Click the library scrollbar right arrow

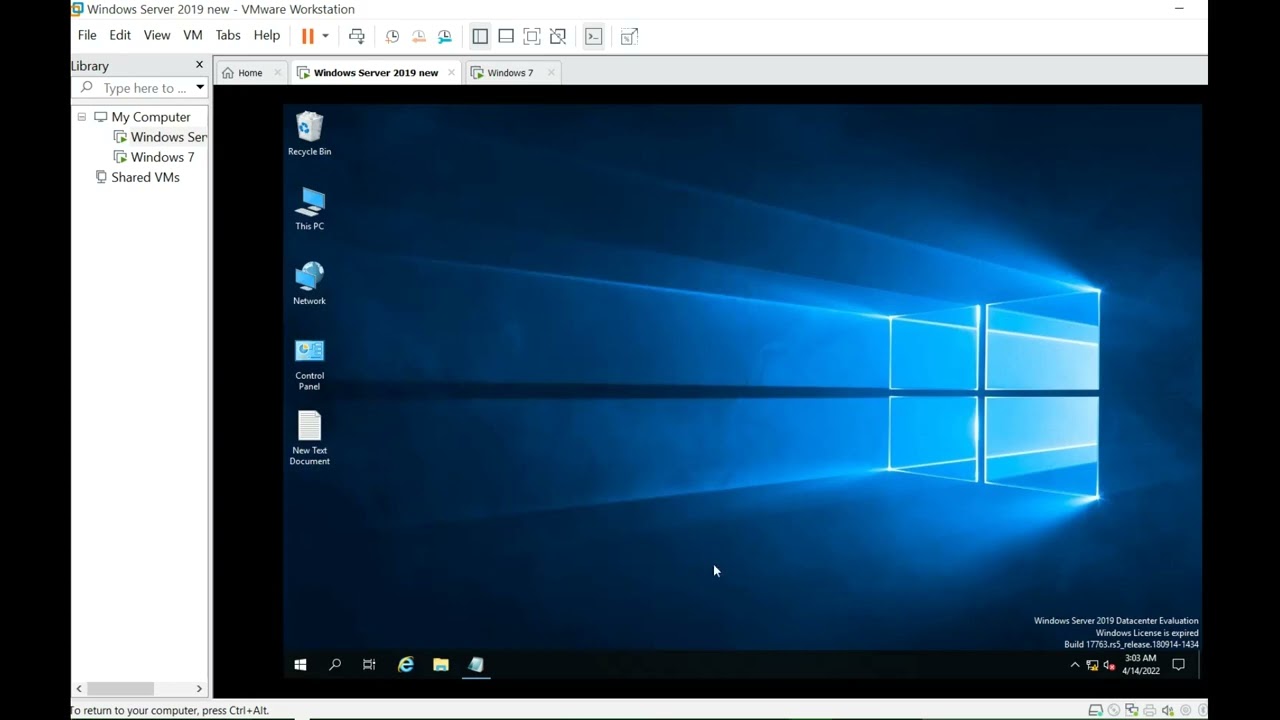(x=199, y=689)
